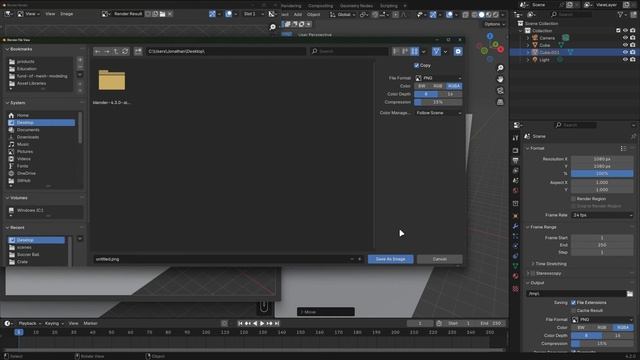Viewport: 640px width, 360px height.
Task: Enable Cache Result checkbox
Action: (x=573, y=310)
